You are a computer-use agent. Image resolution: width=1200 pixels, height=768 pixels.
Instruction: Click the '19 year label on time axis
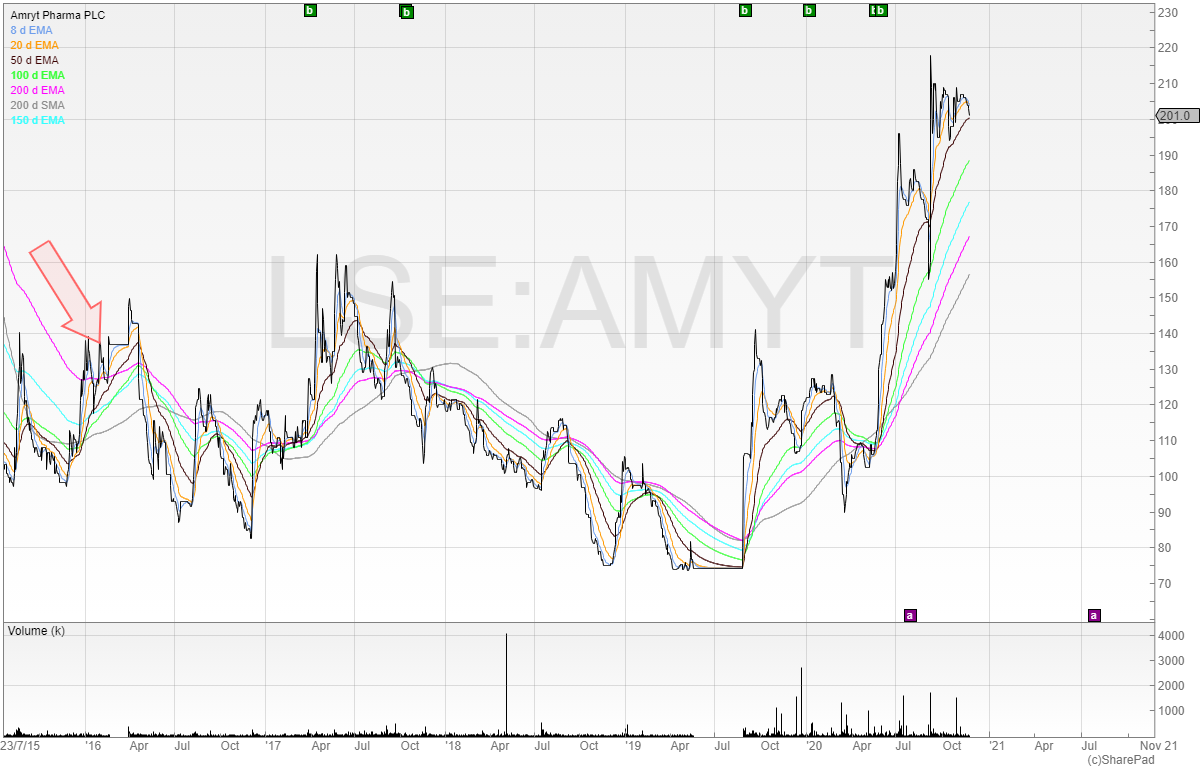[632, 745]
